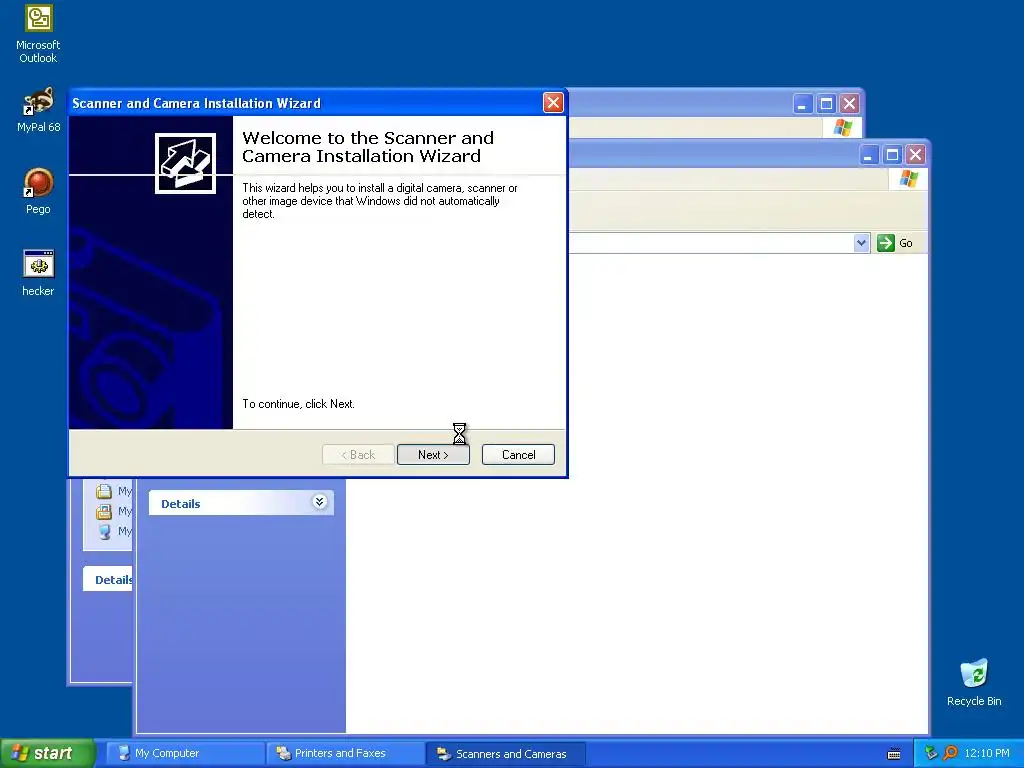
Task: Close the Scanners and Cameras window
Action: pos(916,155)
